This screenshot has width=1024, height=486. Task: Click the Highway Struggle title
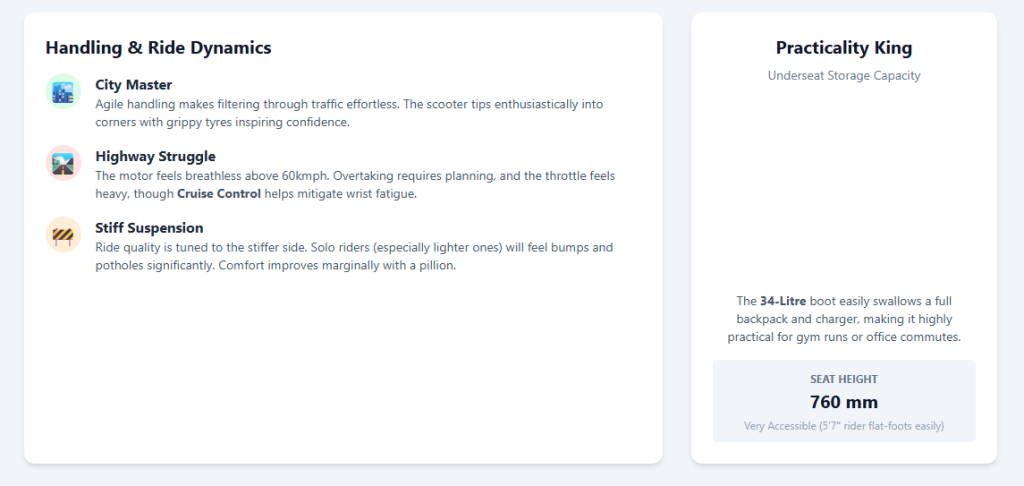coord(155,156)
